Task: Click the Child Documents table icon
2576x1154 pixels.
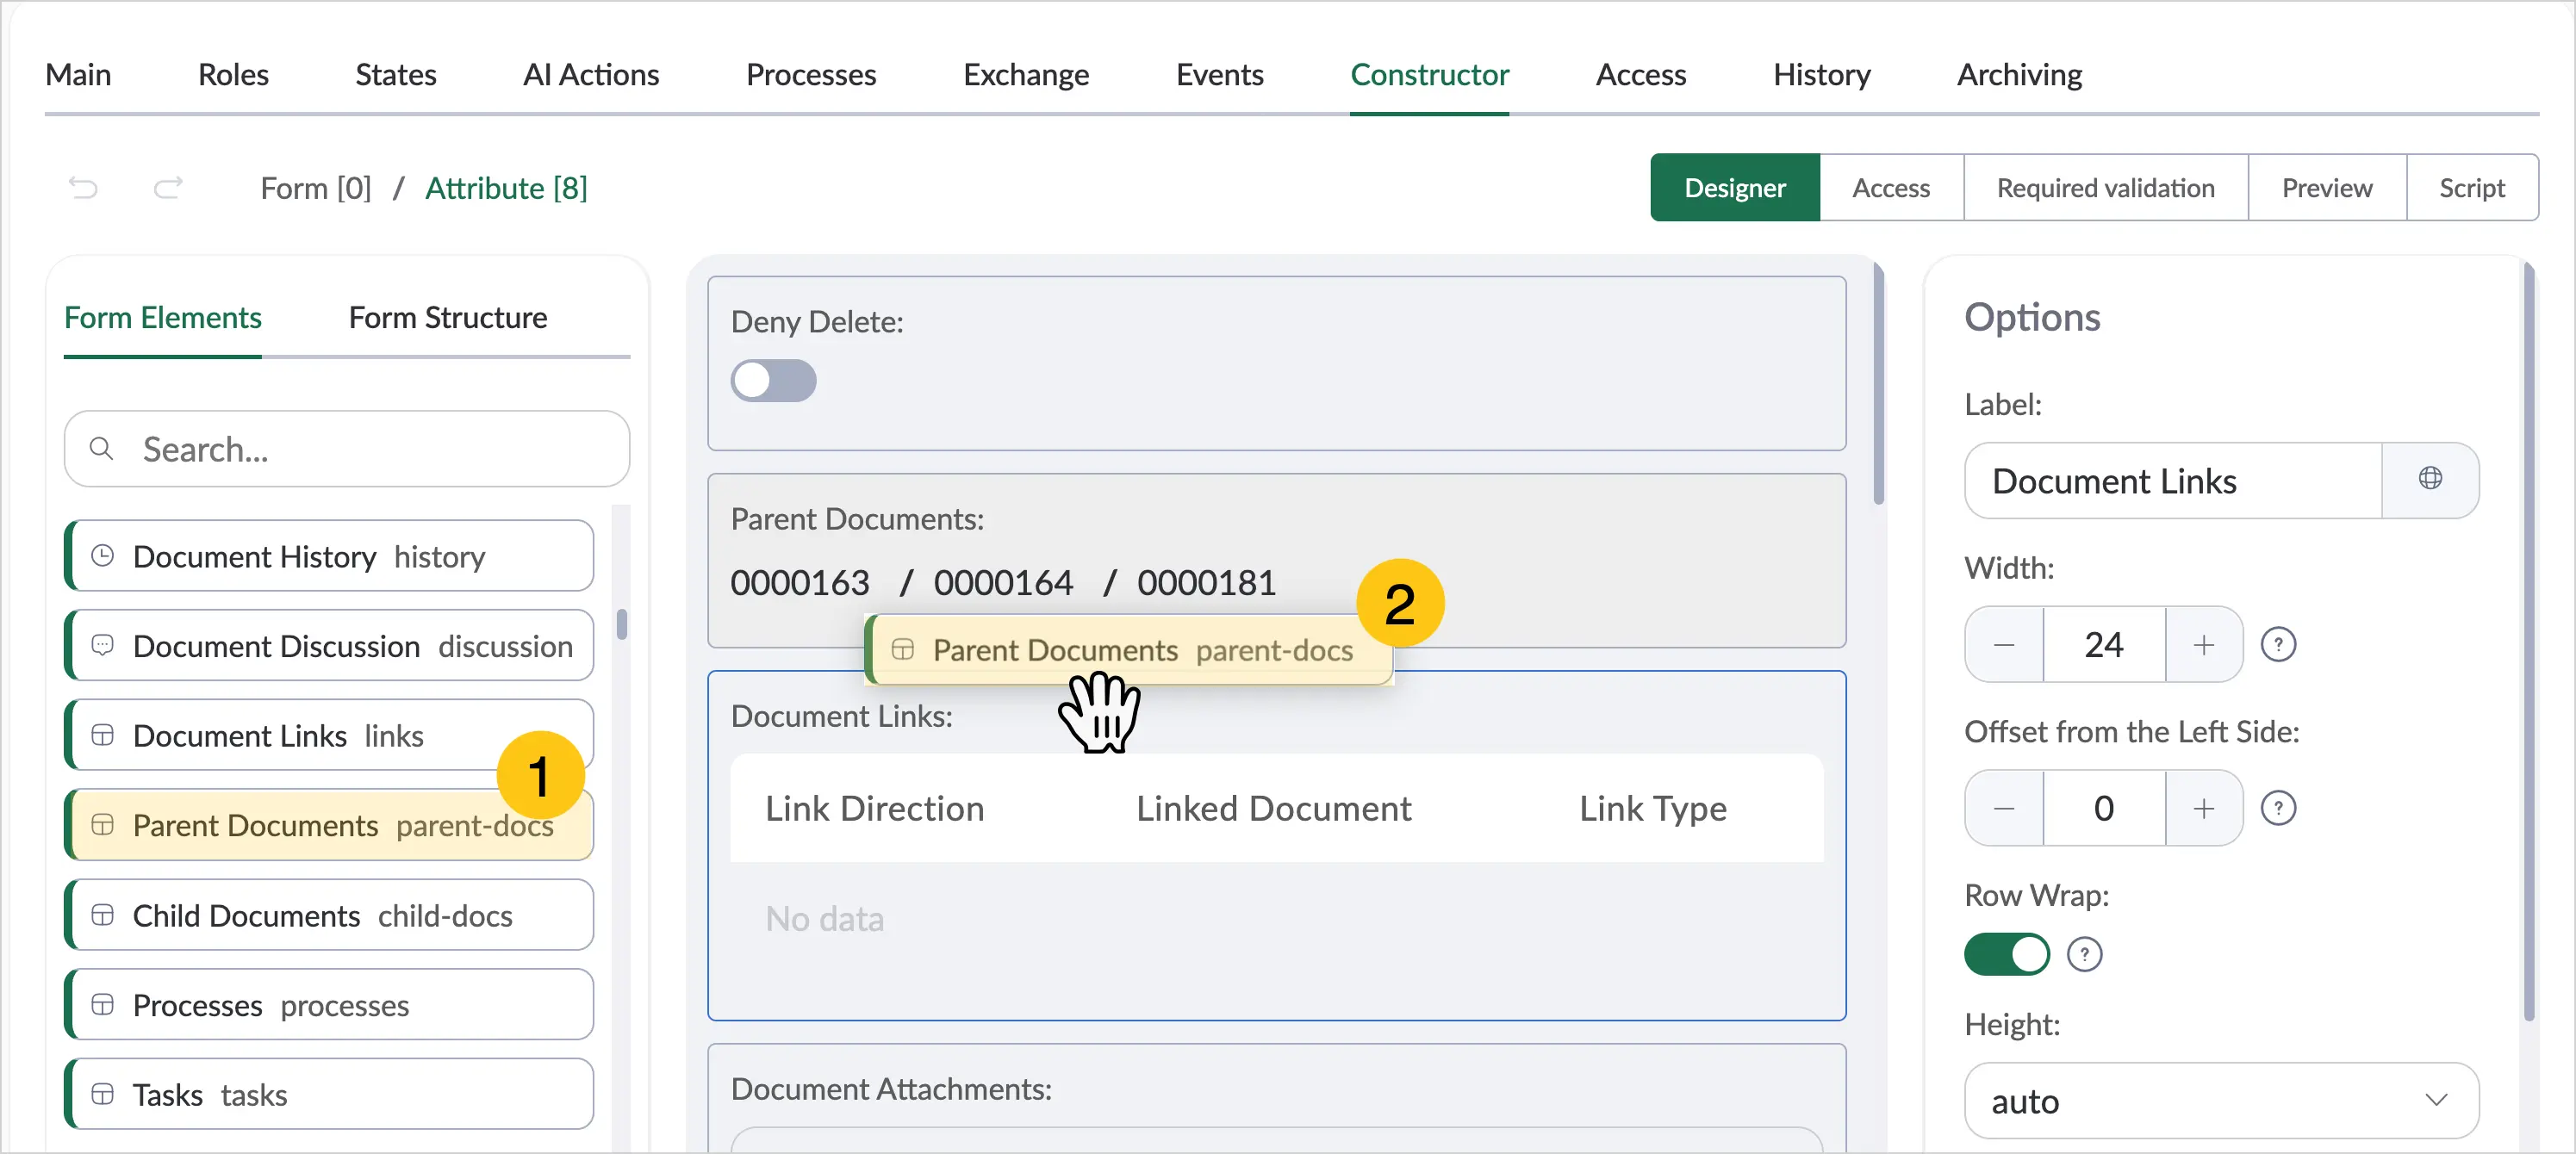Action: (x=102, y=915)
